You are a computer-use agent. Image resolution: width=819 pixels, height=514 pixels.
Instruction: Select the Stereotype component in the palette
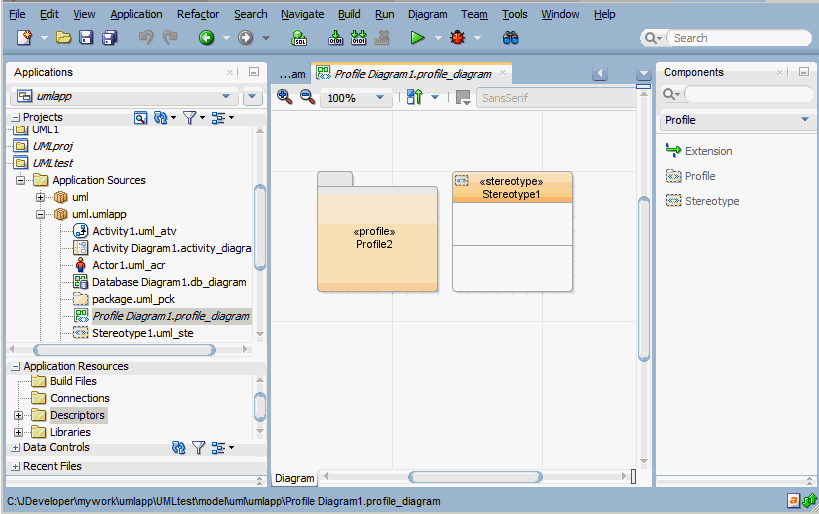point(703,201)
